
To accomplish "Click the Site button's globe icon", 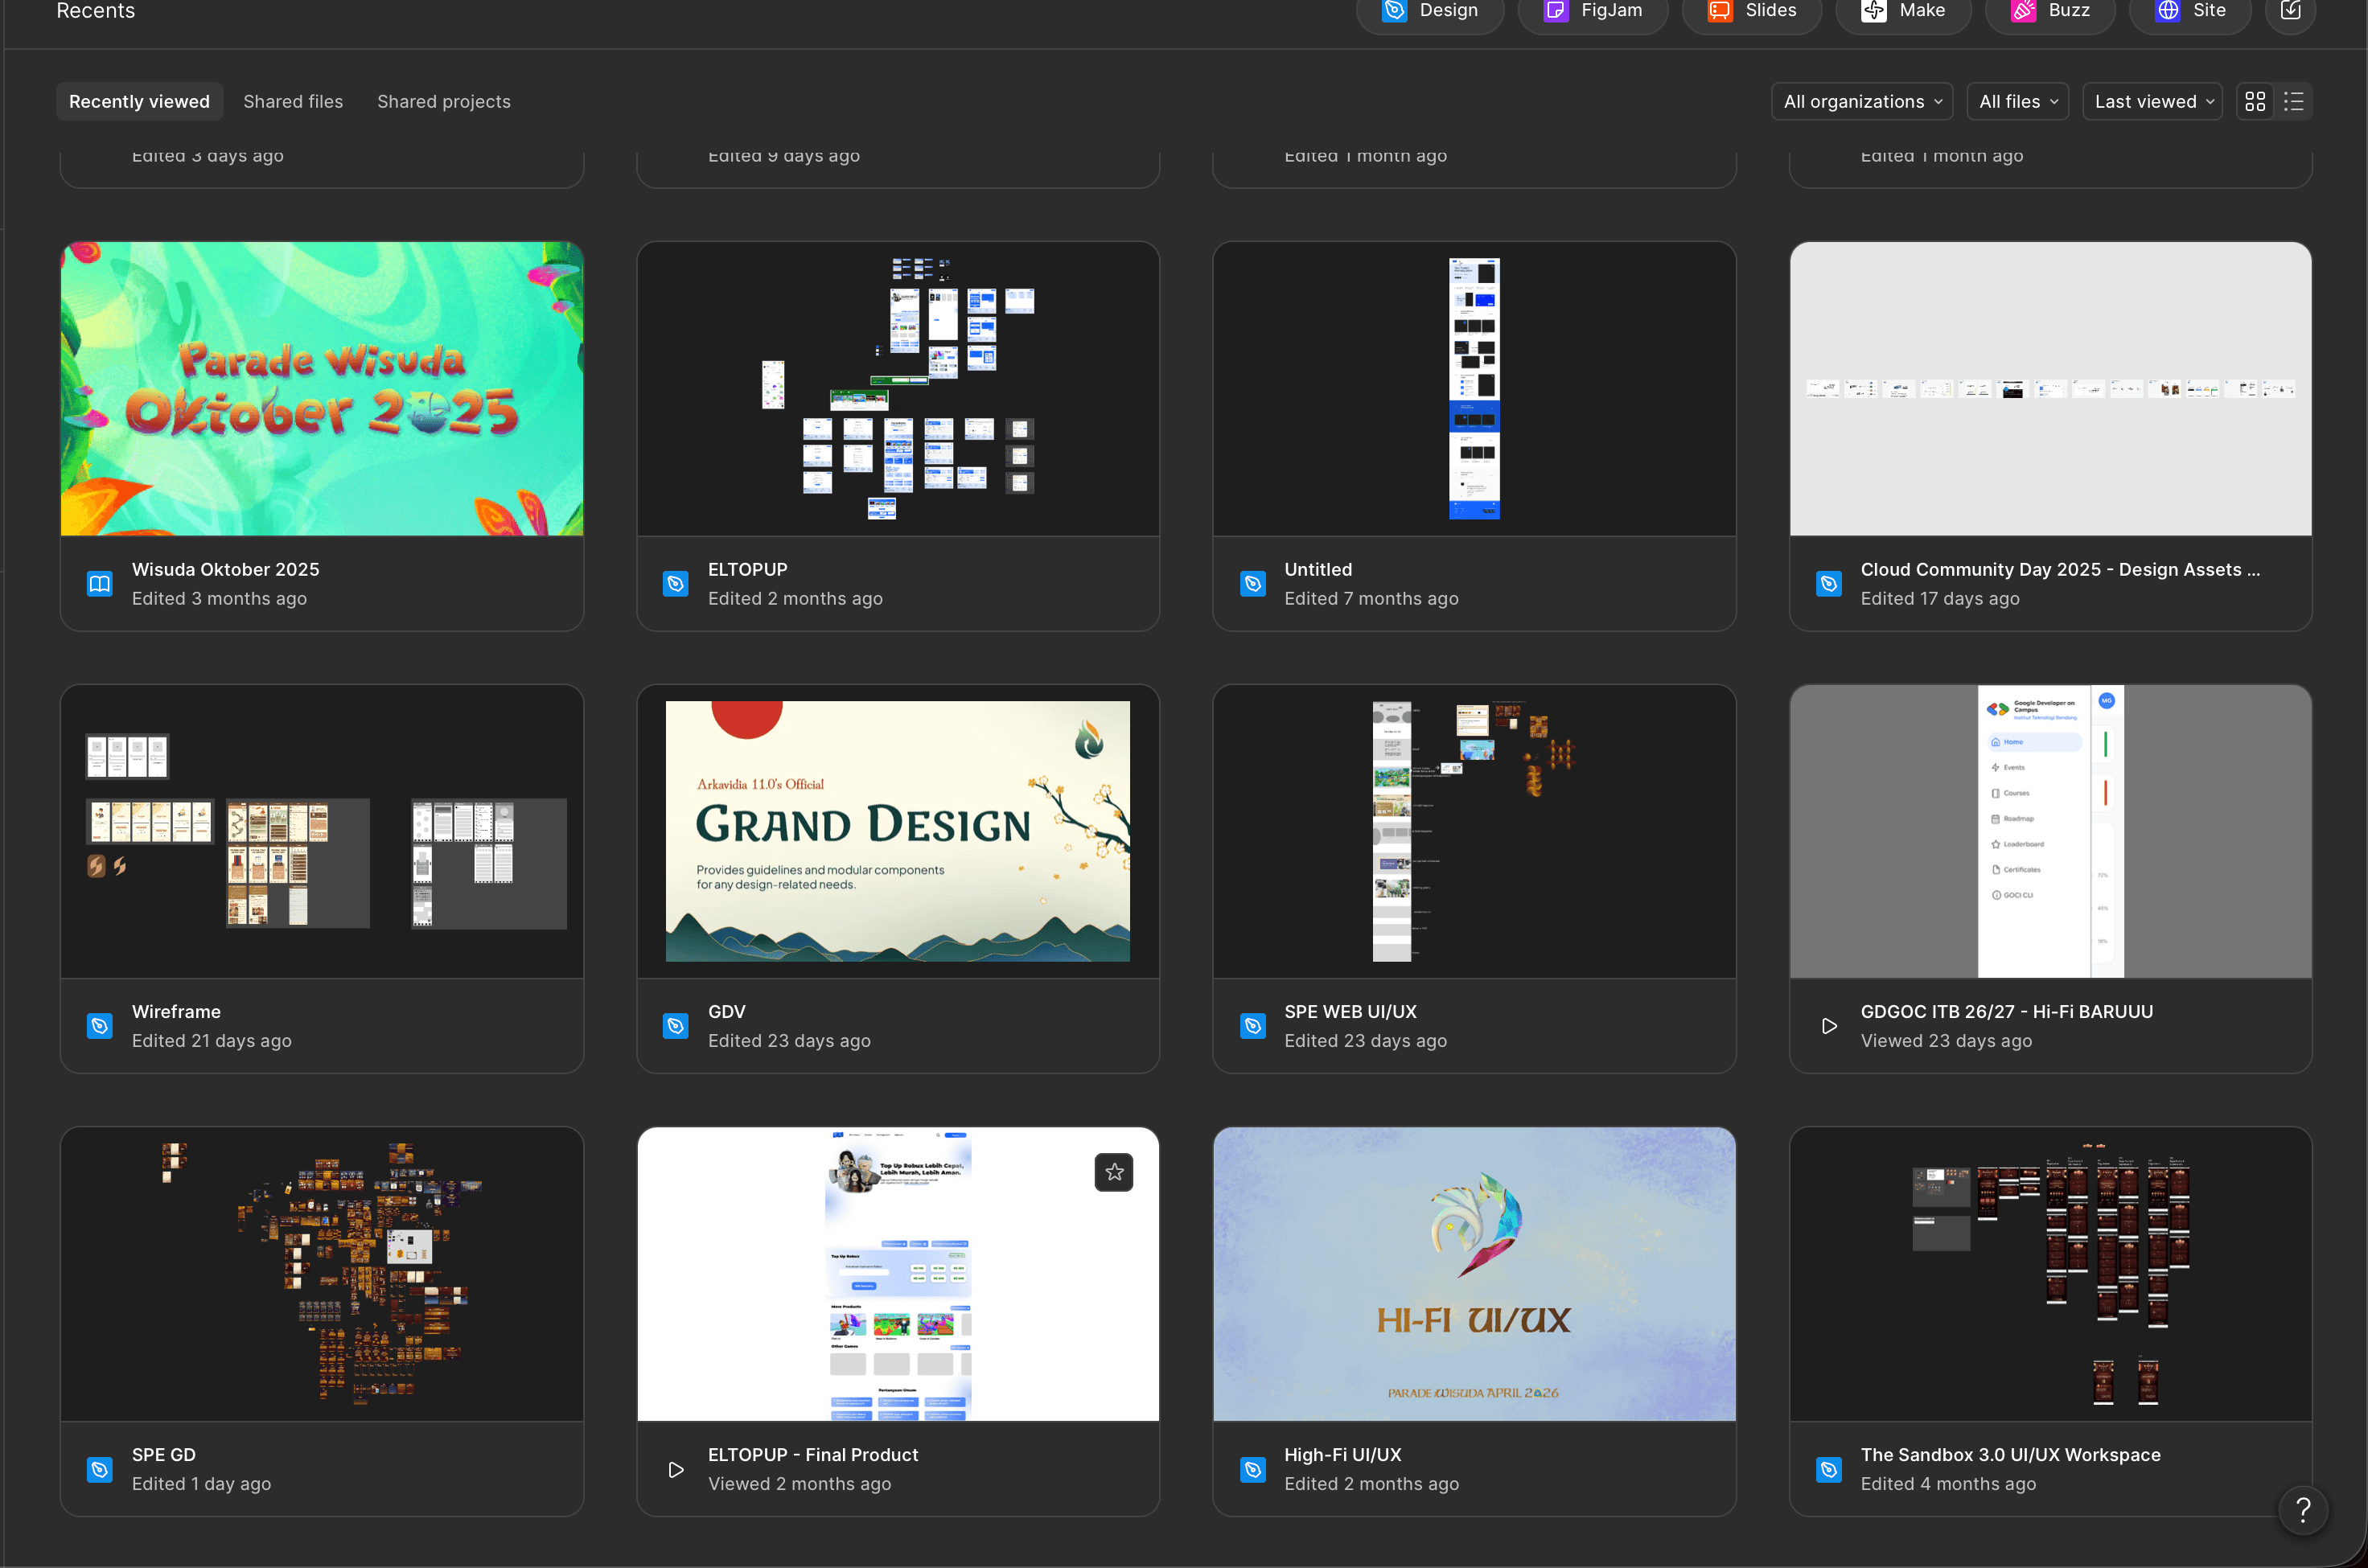I will (2168, 11).
